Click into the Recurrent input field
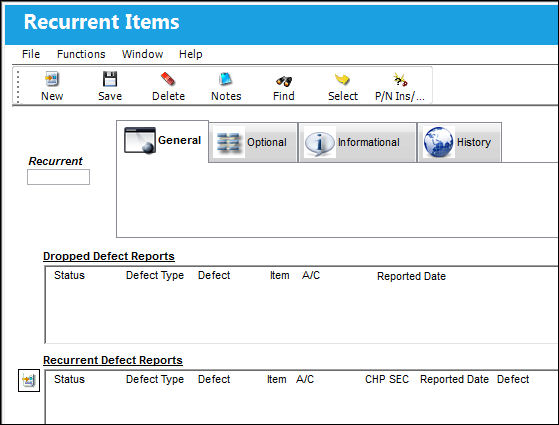 pos(58,177)
